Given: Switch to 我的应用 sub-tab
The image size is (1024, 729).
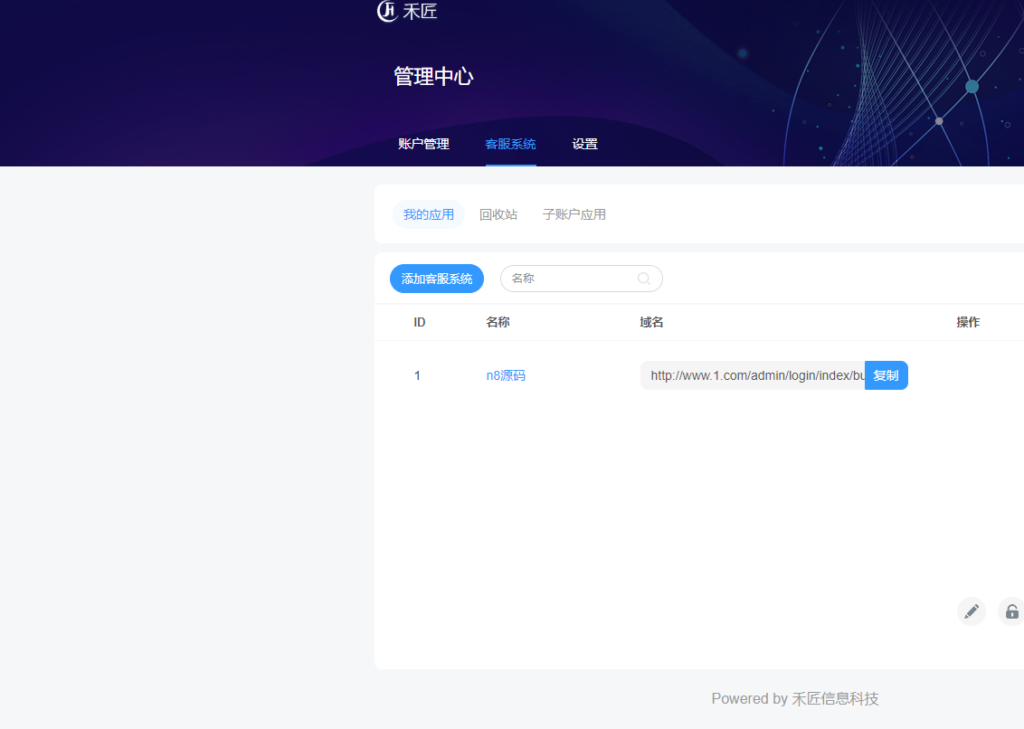Looking at the screenshot, I should (428, 214).
